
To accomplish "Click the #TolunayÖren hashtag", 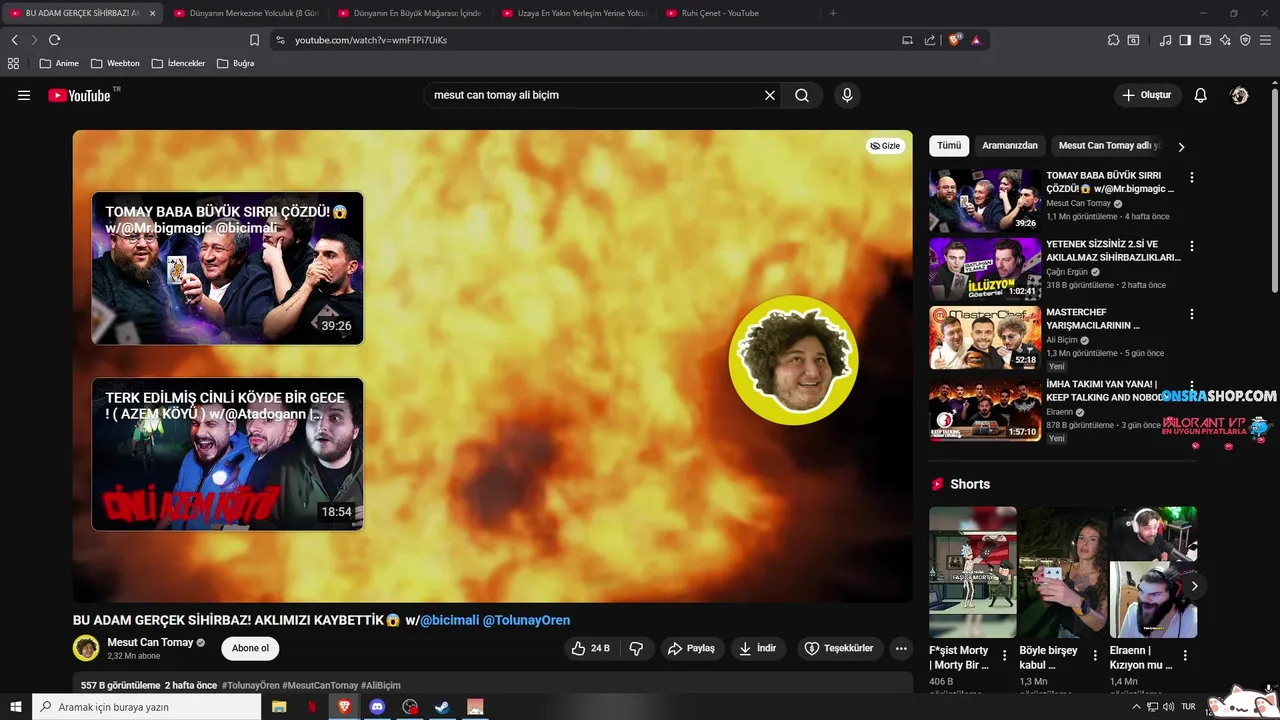I will (251, 685).
